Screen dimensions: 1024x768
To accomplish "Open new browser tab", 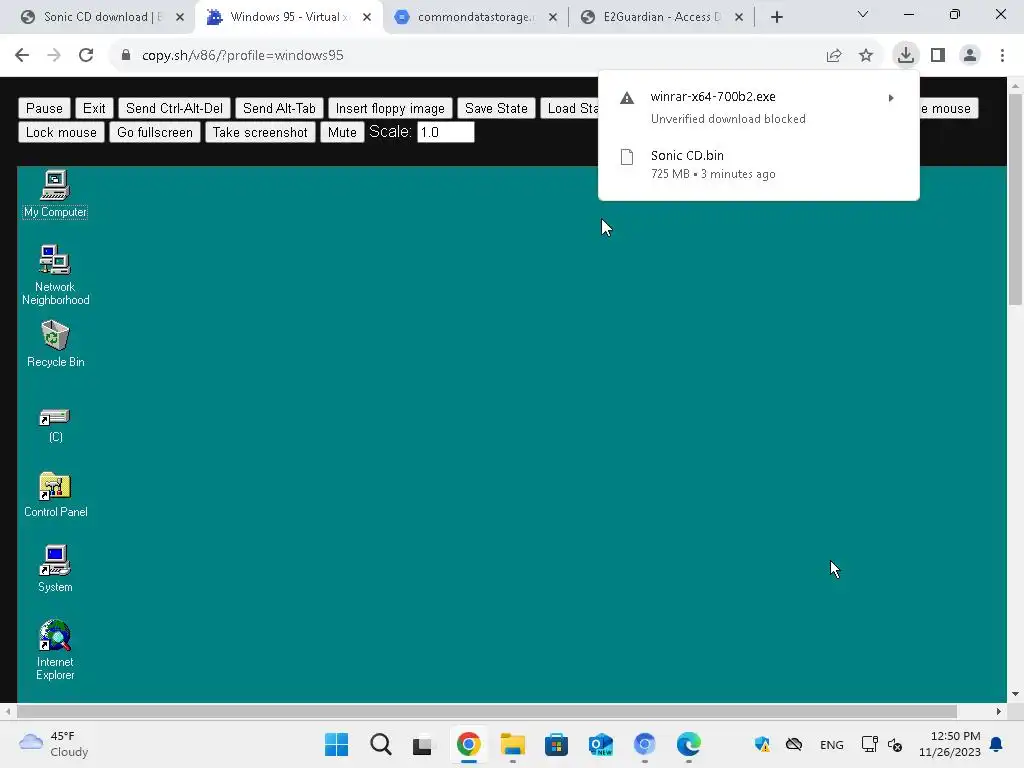I will (x=776, y=17).
